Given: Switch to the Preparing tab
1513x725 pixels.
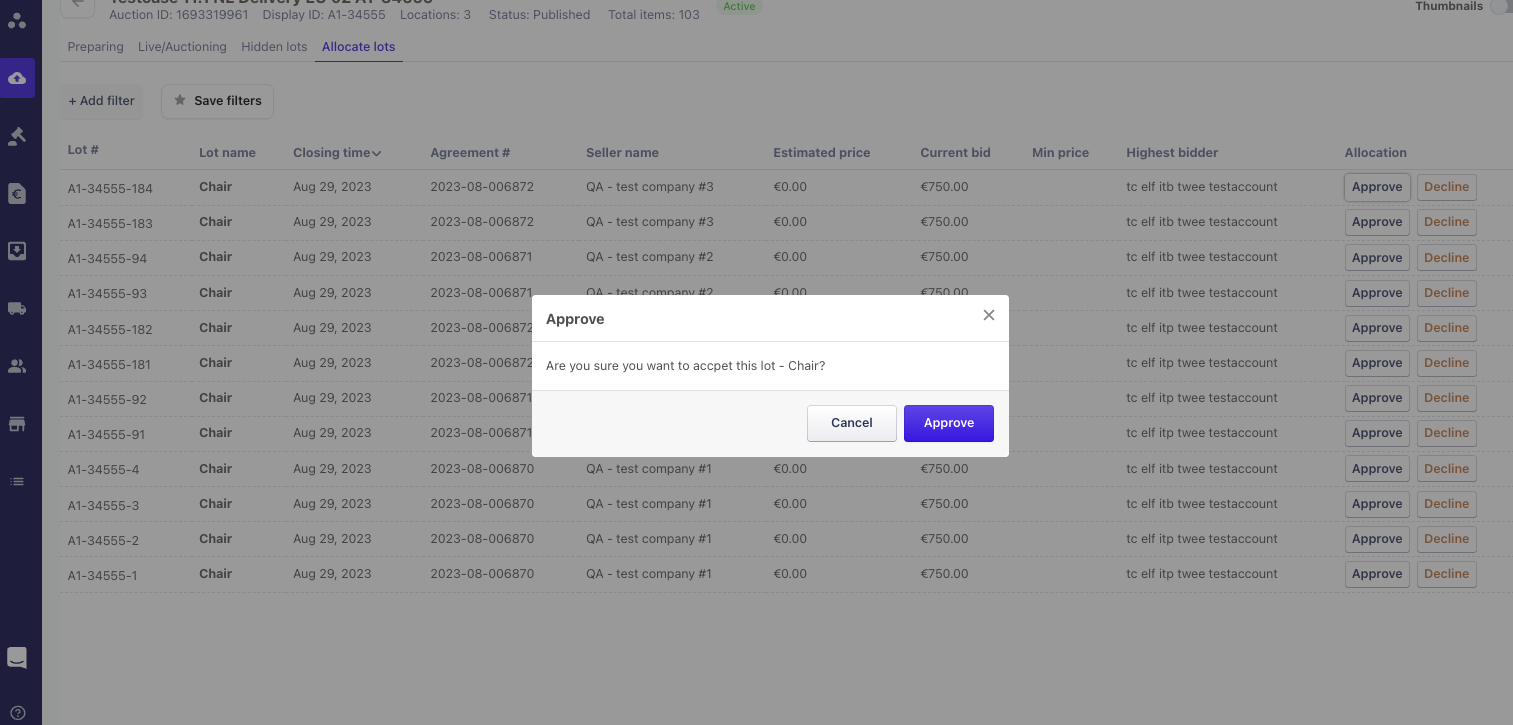Looking at the screenshot, I should pos(96,47).
